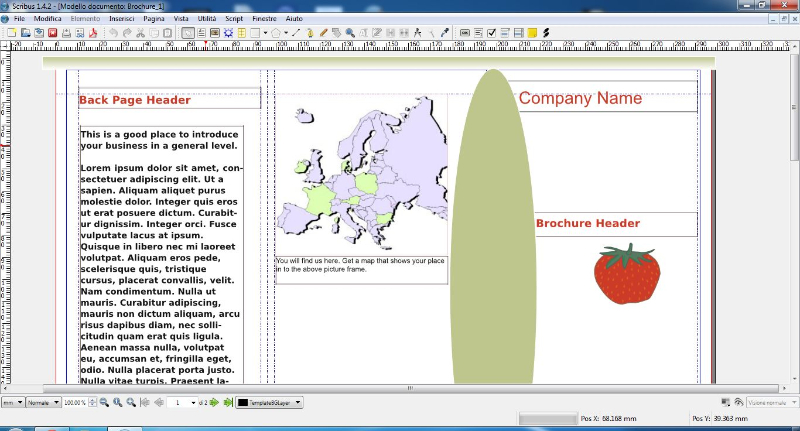Select the Insert Text Frame tool
Screen dimensions: 800x431
201,33
